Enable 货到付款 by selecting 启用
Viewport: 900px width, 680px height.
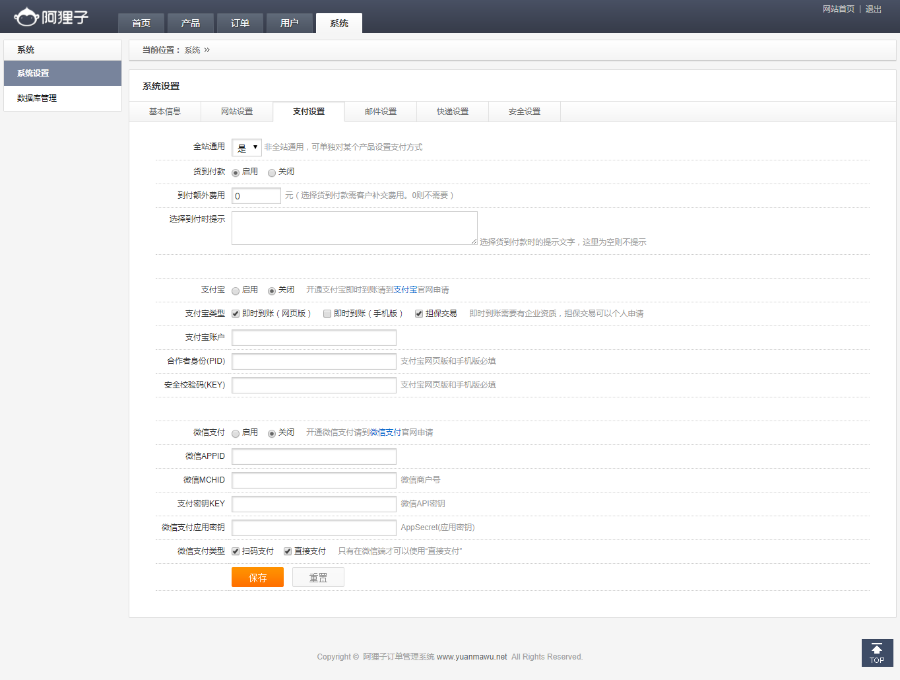coord(235,170)
